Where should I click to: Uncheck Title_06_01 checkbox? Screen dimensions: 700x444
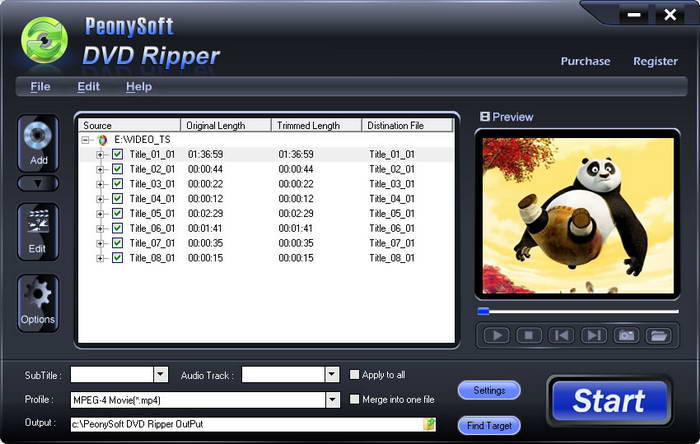click(x=117, y=228)
